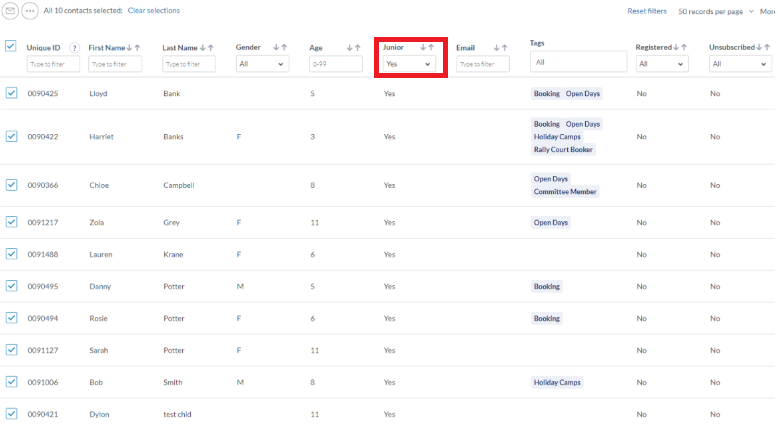Sort Last Name ascending with up arrow

tap(211, 48)
